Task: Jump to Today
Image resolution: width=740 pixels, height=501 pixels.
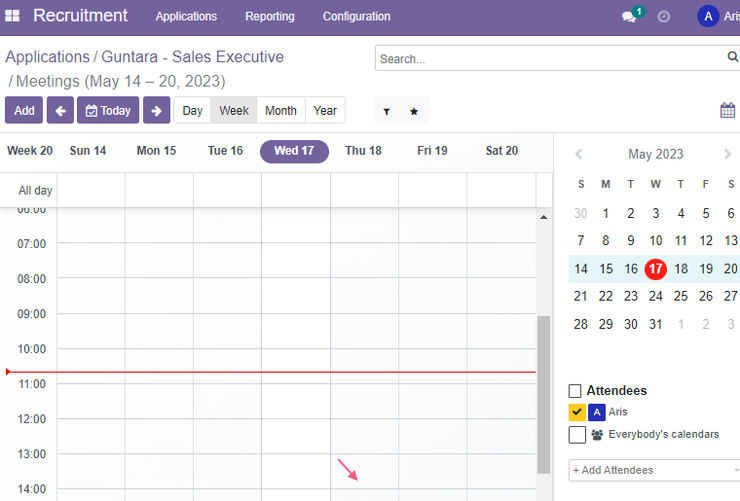Action: point(108,110)
